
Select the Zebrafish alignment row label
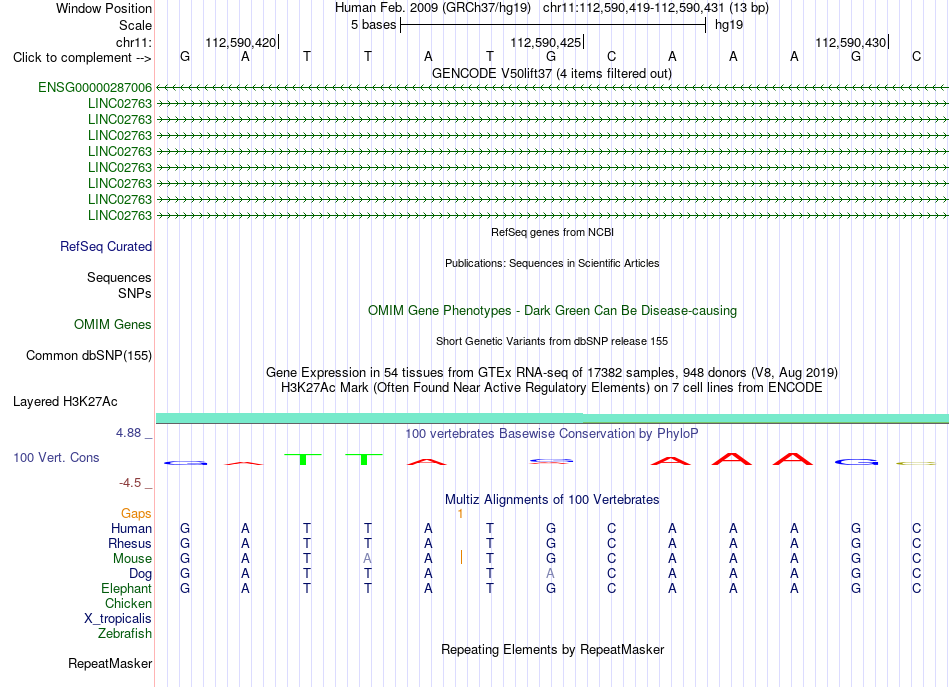pyautogui.click(x=125, y=634)
